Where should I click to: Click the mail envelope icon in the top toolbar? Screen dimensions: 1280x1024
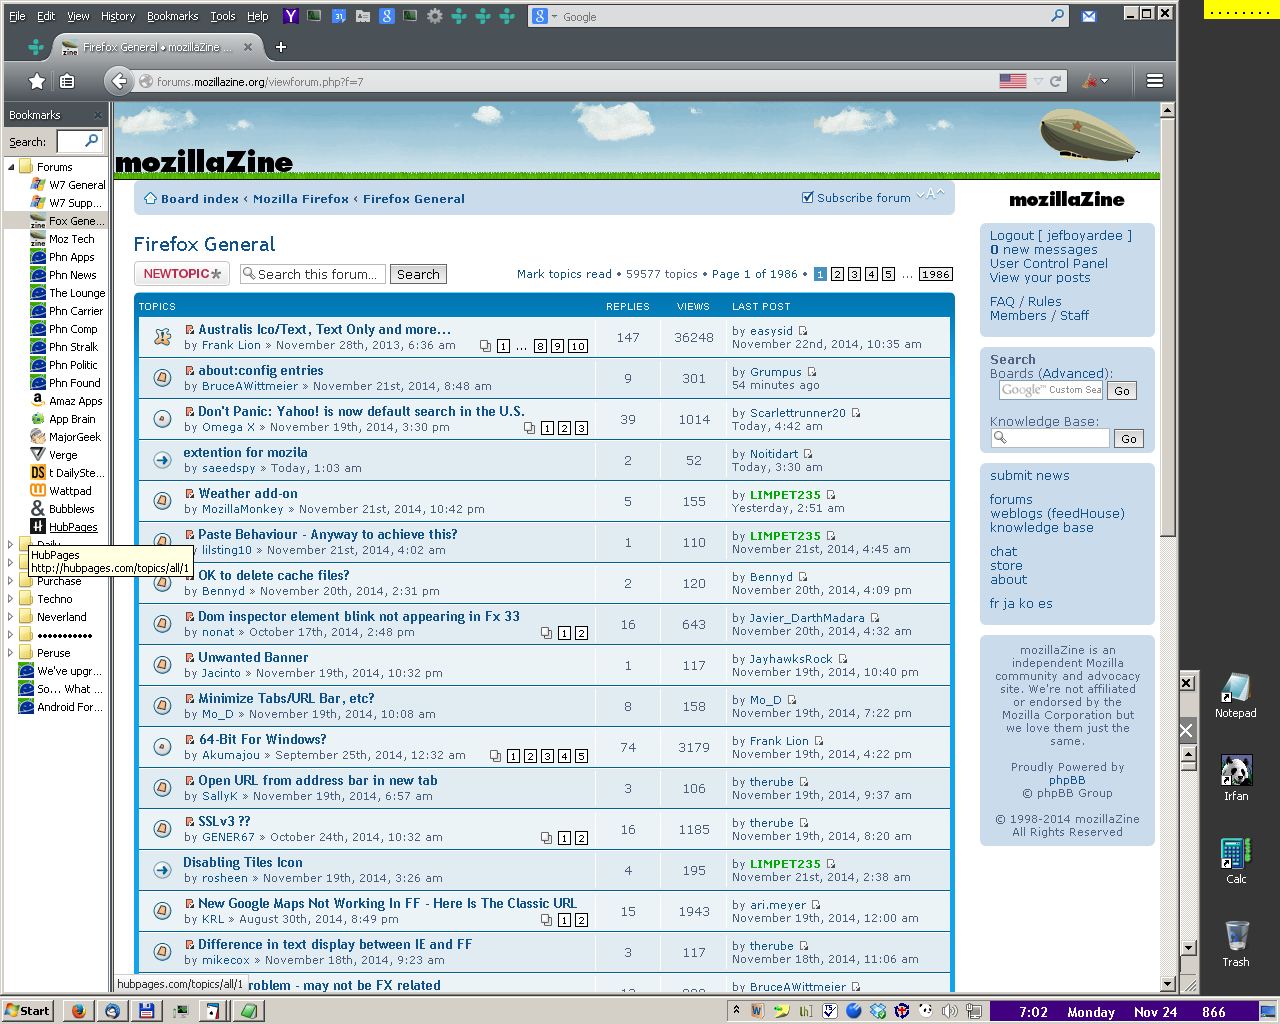(x=1089, y=16)
